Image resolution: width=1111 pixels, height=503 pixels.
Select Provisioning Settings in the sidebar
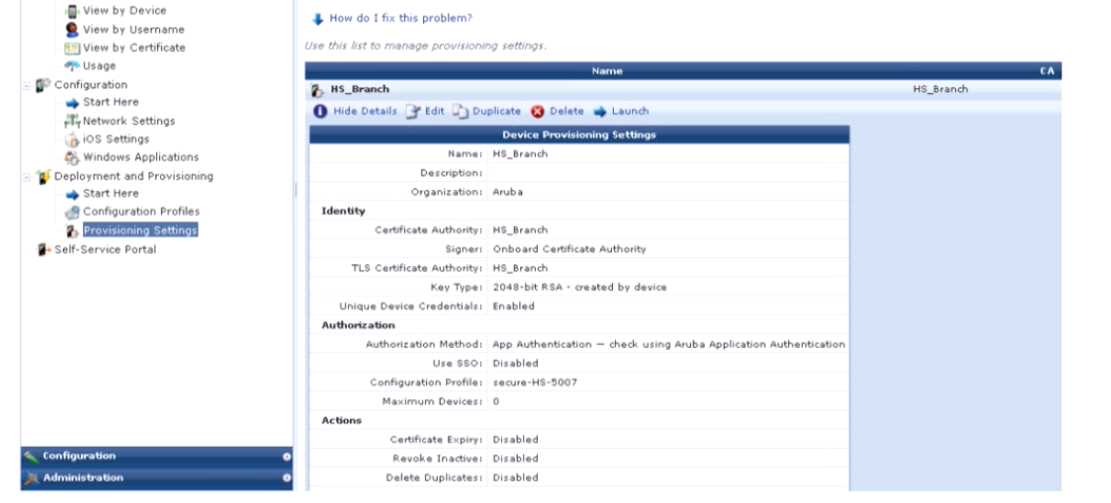pos(140,231)
